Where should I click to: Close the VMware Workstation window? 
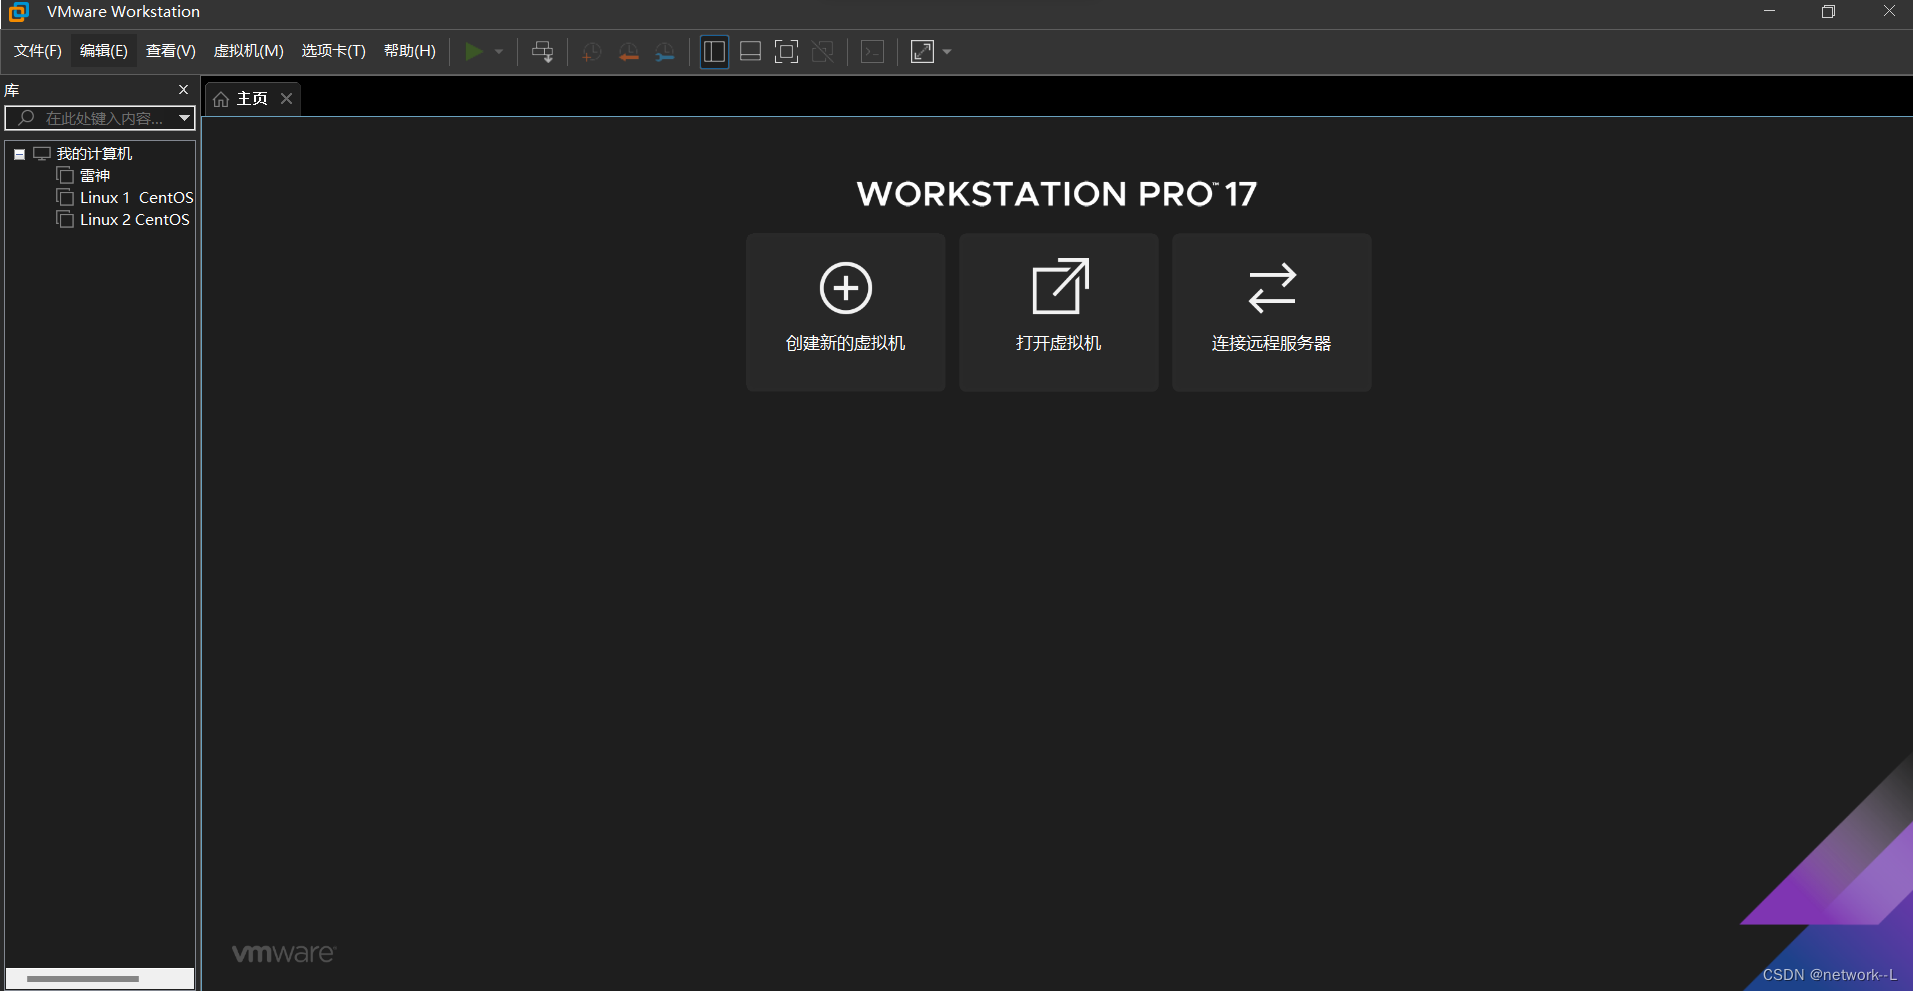(1889, 12)
